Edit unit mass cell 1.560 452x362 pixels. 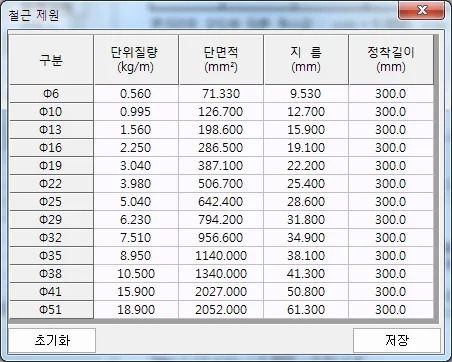click(136, 130)
